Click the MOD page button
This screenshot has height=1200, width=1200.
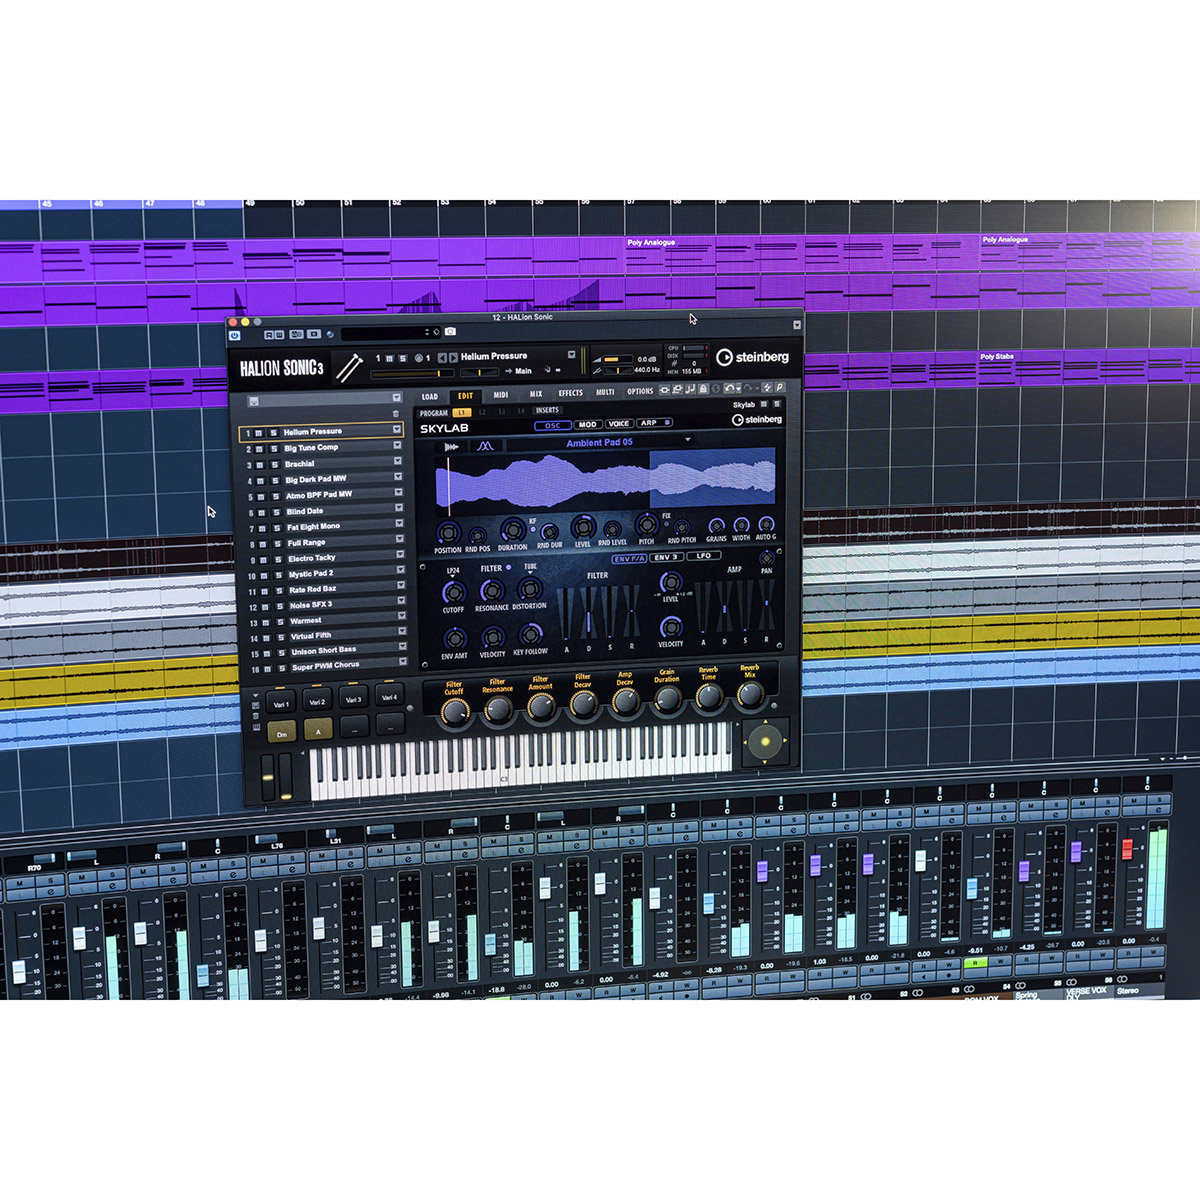tap(587, 424)
